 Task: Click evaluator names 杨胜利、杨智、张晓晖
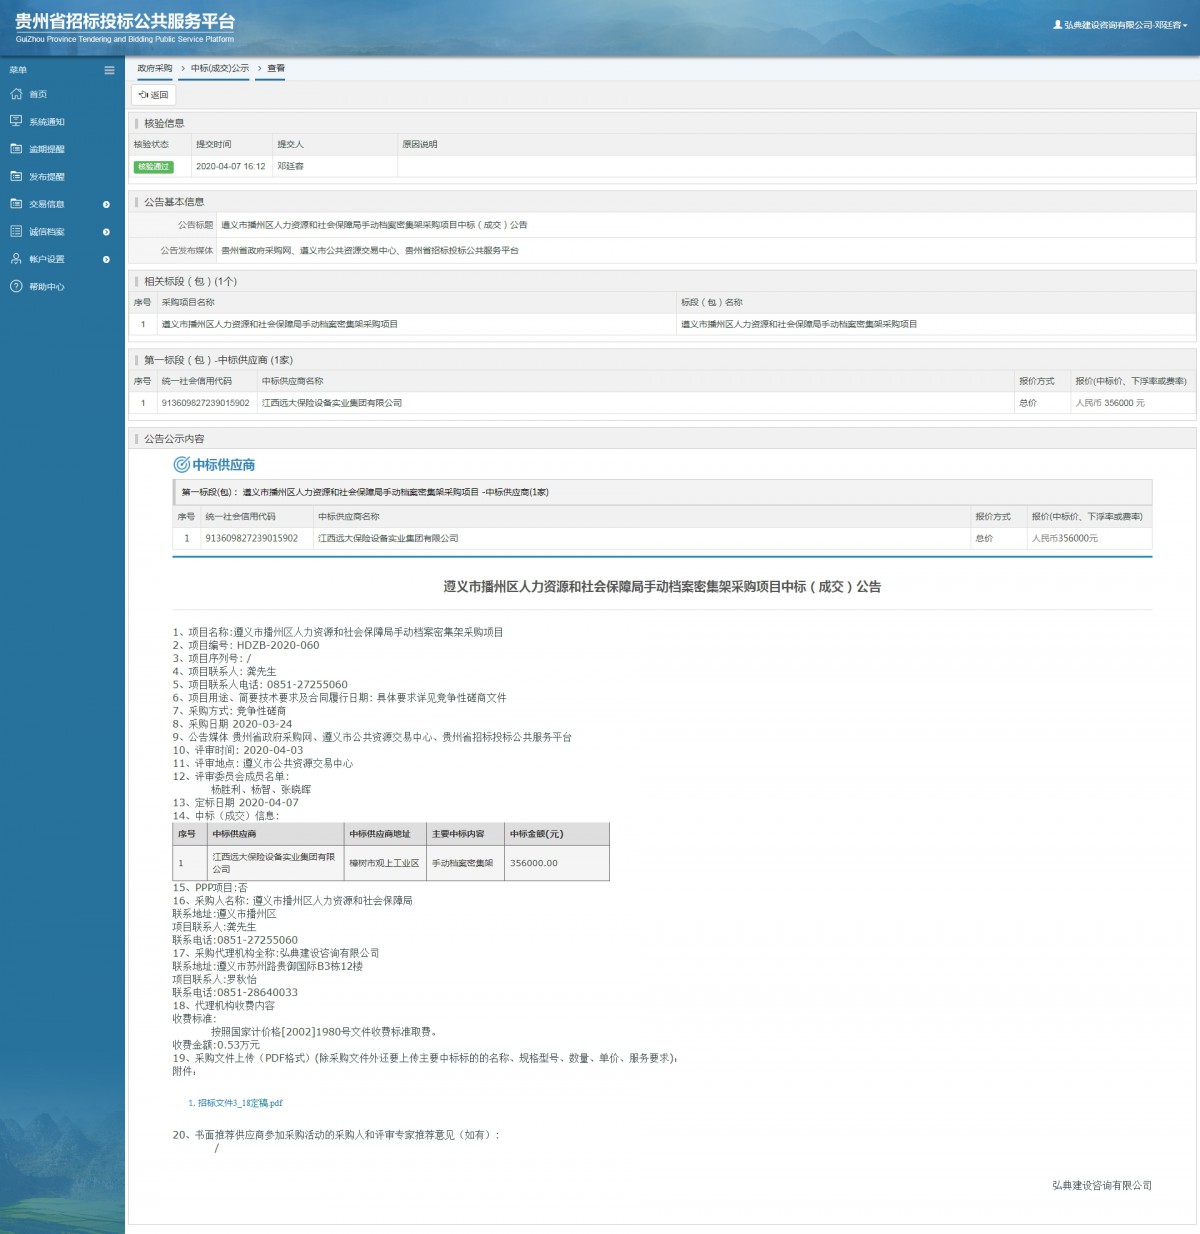(261, 789)
